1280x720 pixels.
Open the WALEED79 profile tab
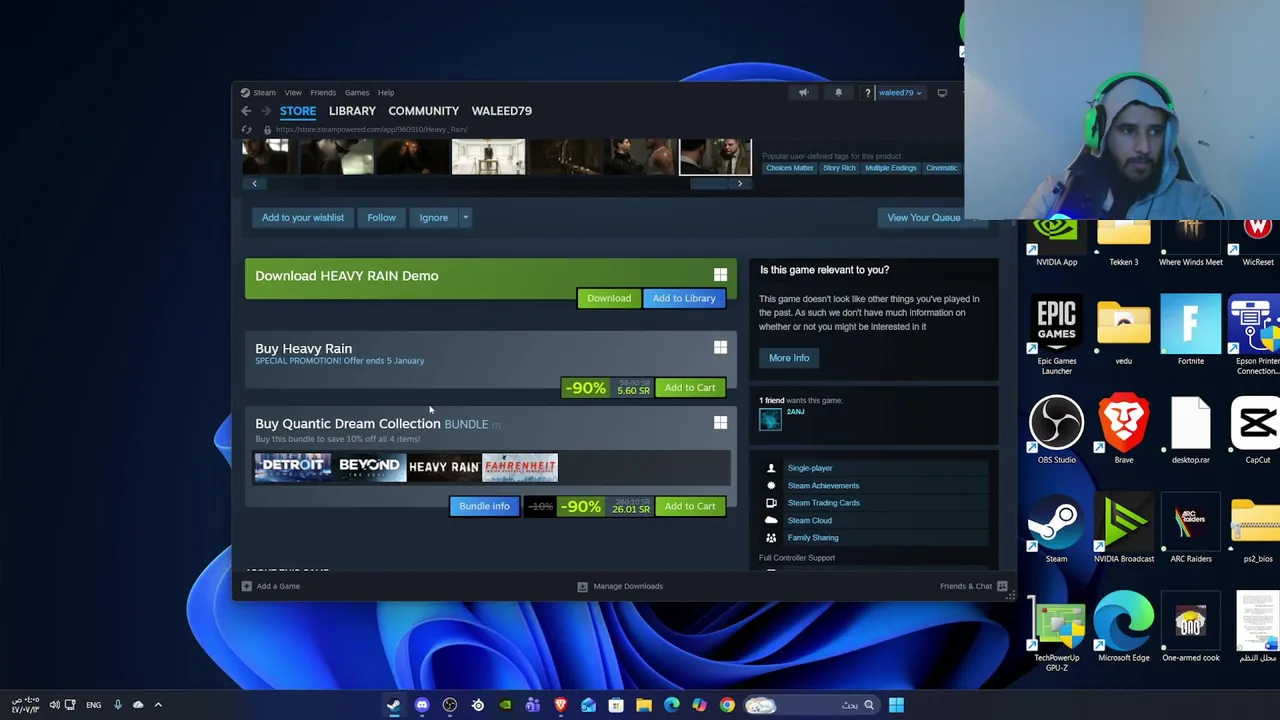pyautogui.click(x=502, y=111)
